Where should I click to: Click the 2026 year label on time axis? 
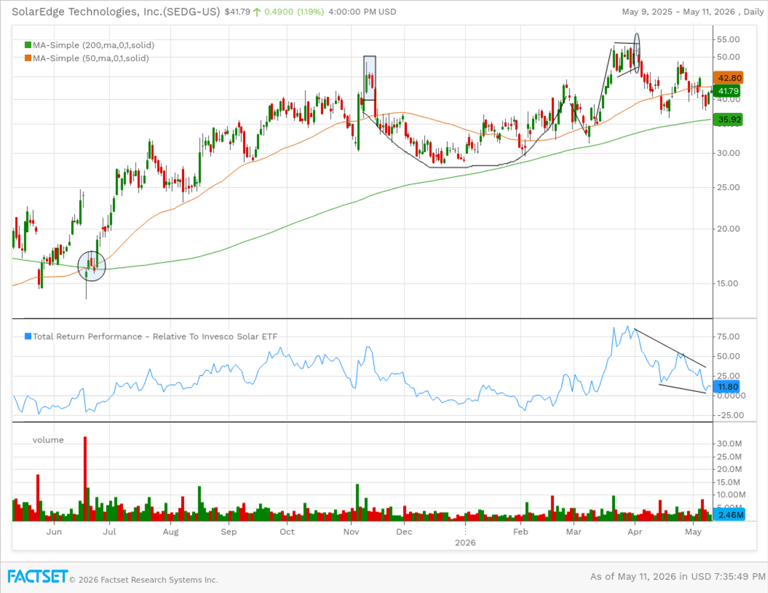click(465, 543)
